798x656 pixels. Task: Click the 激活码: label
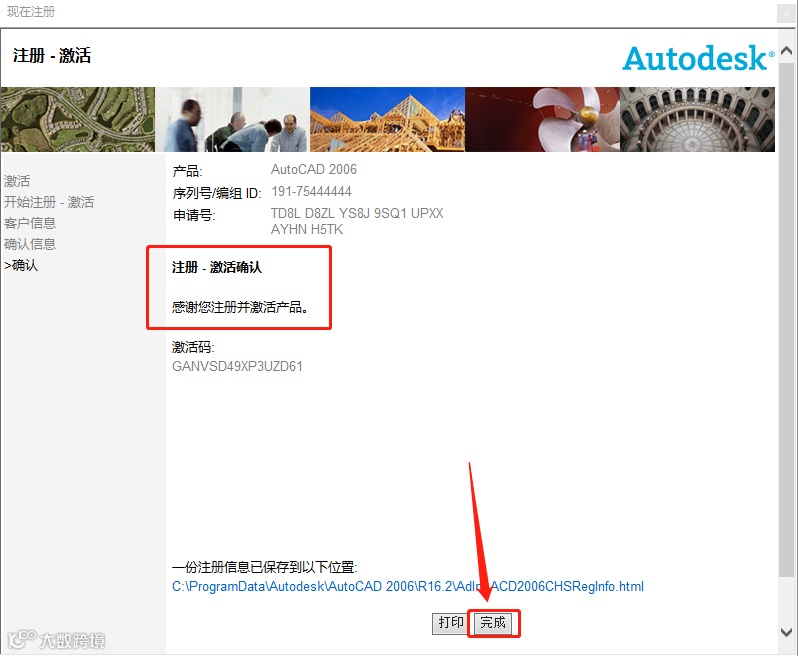point(193,347)
